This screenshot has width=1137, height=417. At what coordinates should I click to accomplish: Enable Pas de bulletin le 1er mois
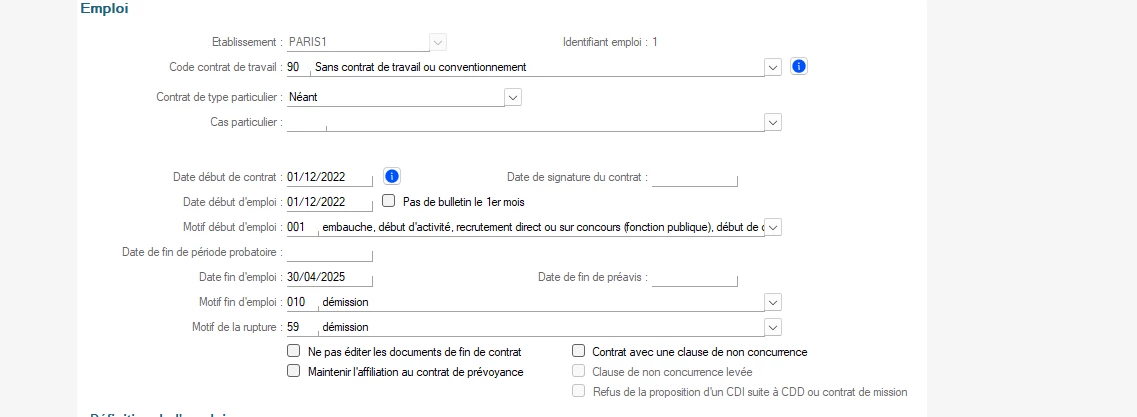[x=388, y=201]
